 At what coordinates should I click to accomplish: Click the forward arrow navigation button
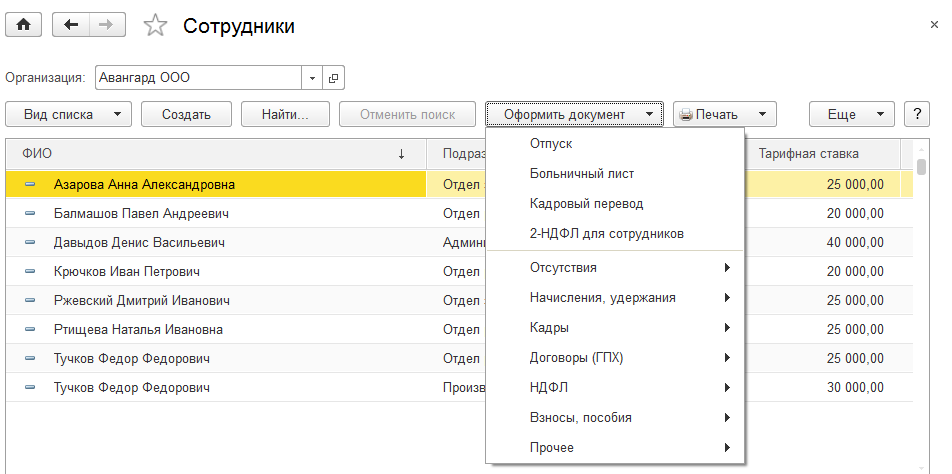[104, 26]
